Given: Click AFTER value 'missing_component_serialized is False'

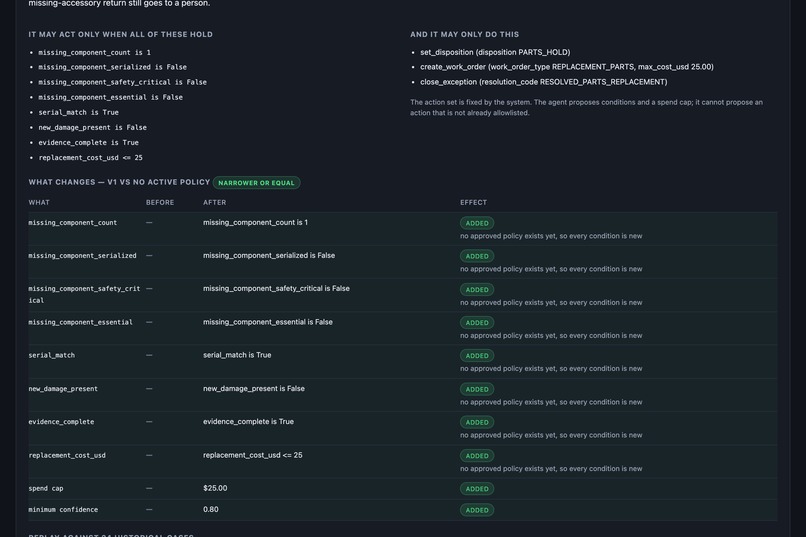Looking at the screenshot, I should click(269, 255).
